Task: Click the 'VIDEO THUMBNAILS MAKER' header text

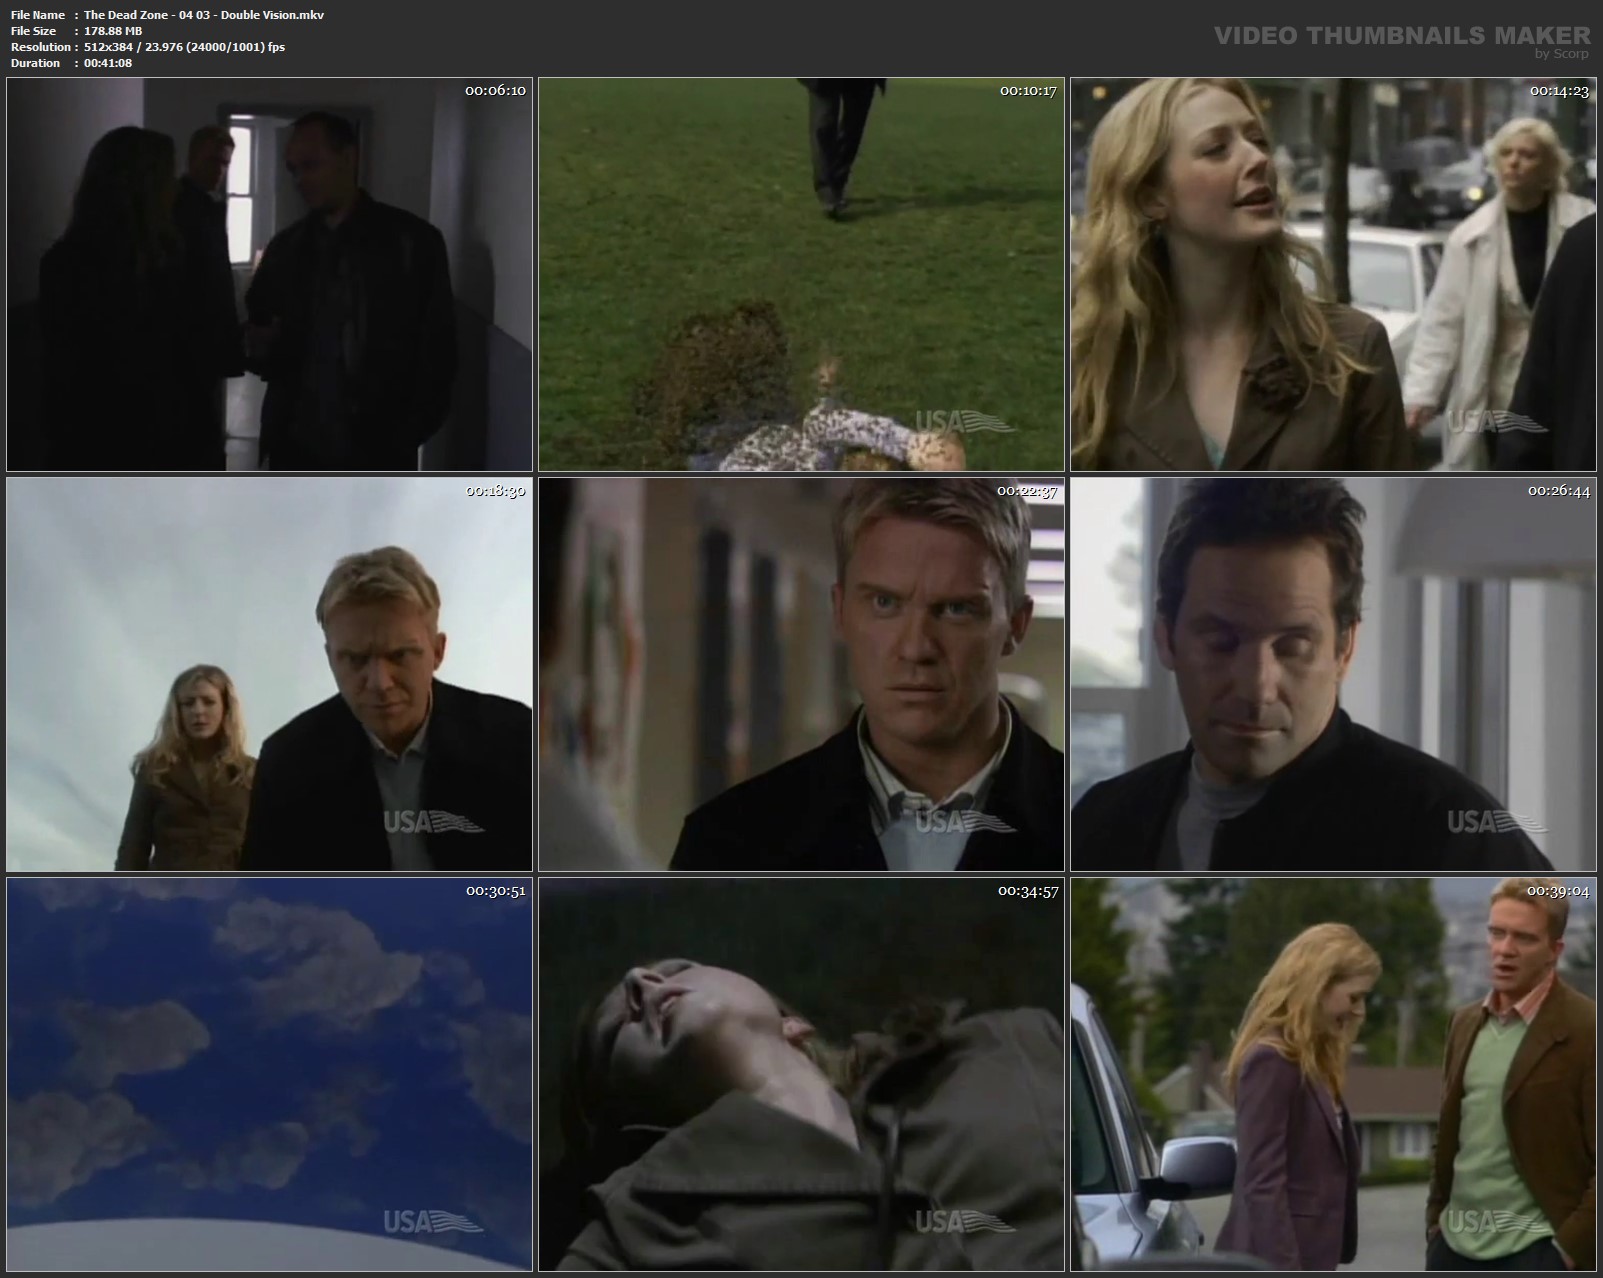Action: [x=1402, y=36]
